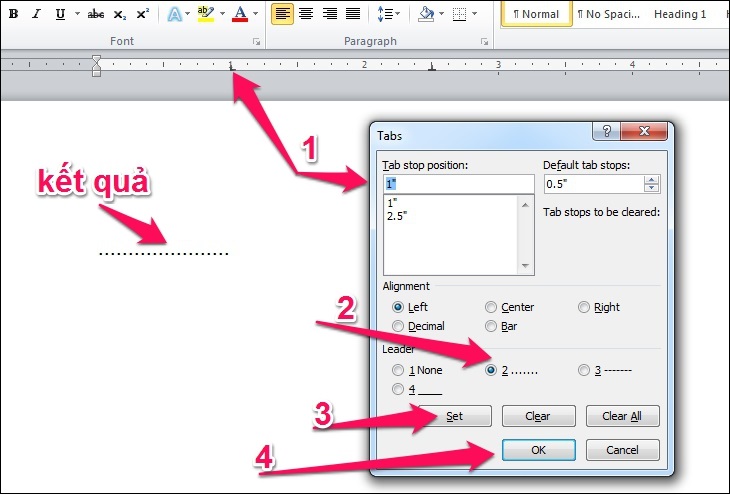Select Decimal alignment

click(418, 326)
